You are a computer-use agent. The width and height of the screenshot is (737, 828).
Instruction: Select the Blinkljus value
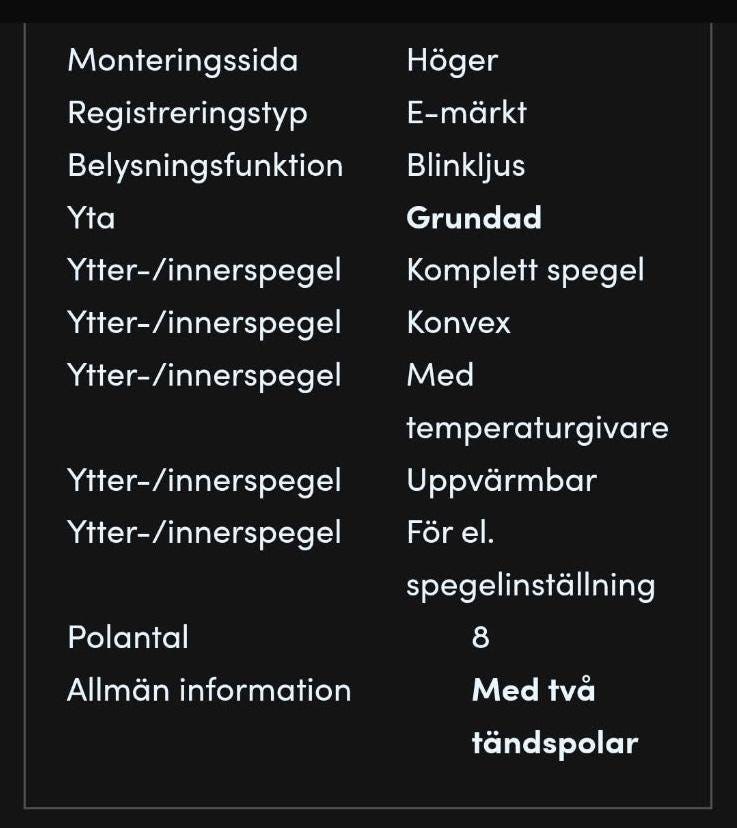pyautogui.click(x=465, y=165)
